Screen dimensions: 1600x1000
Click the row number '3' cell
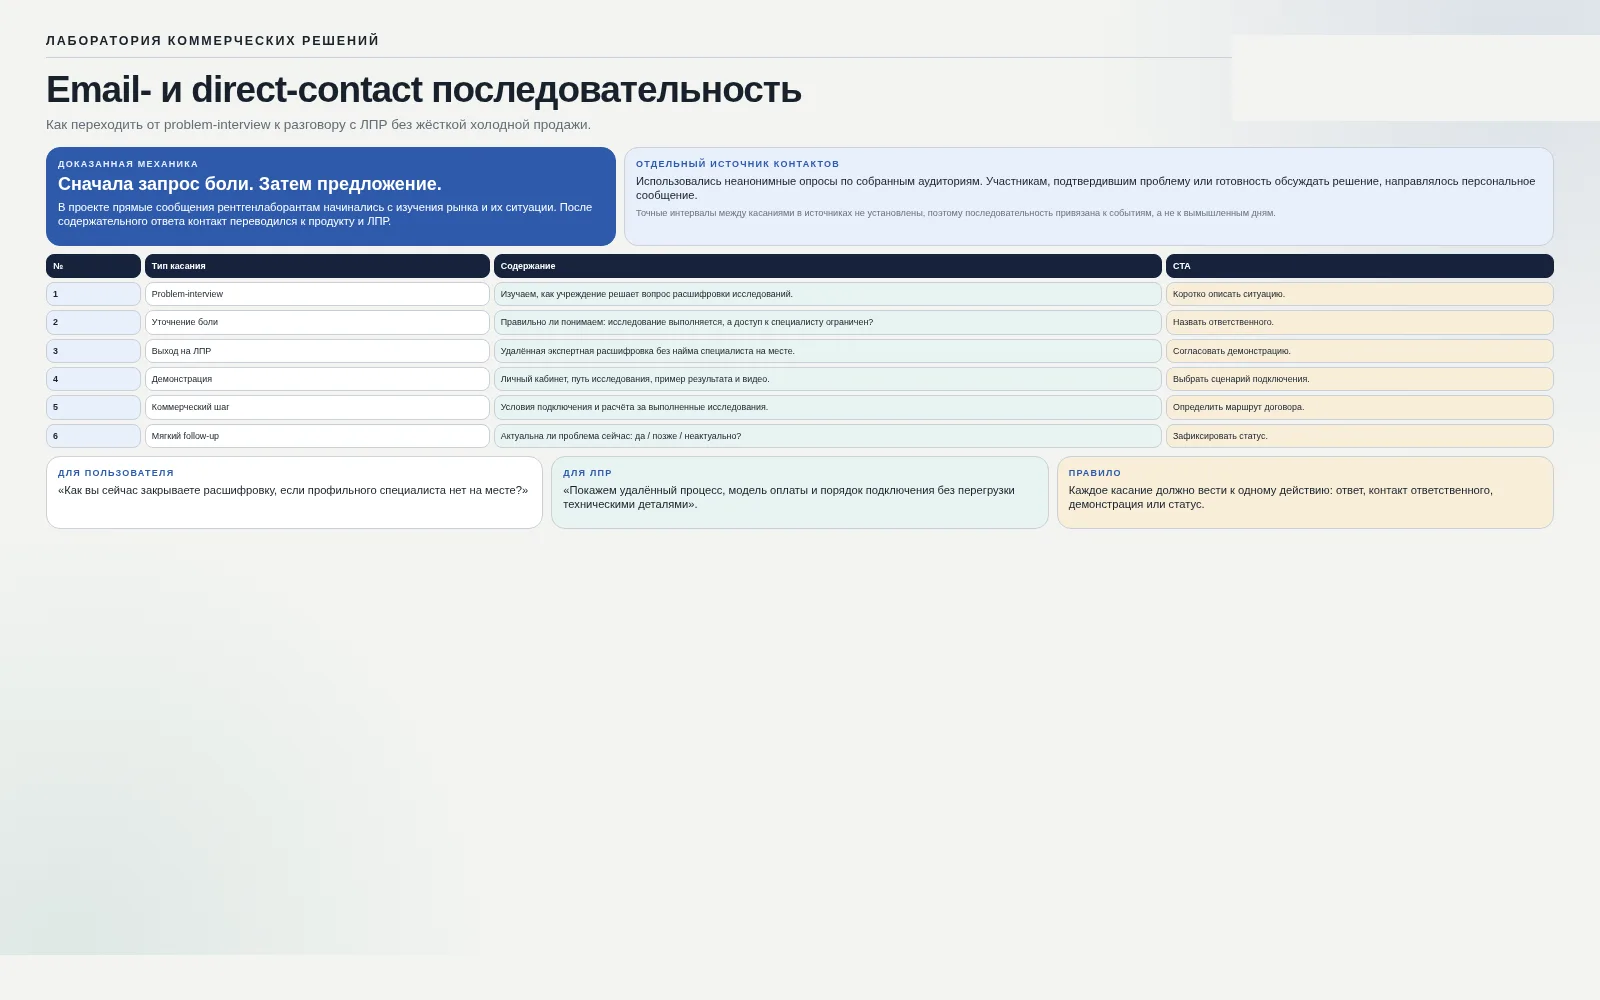[93, 351]
